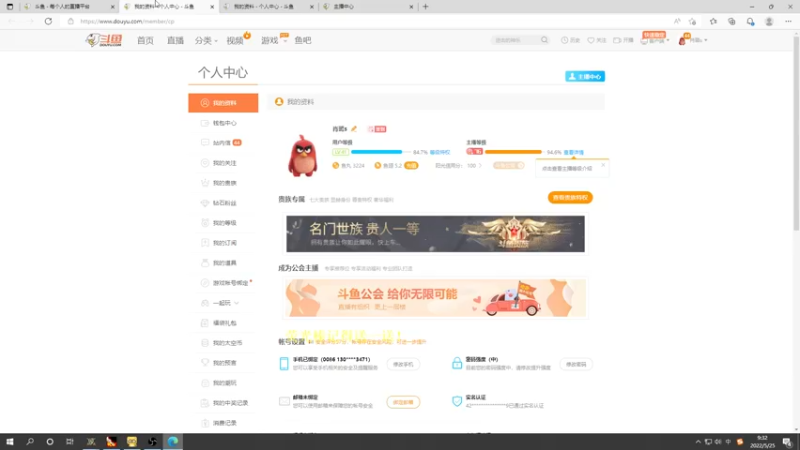Open the 鱼吧 forum link

[x=303, y=40]
